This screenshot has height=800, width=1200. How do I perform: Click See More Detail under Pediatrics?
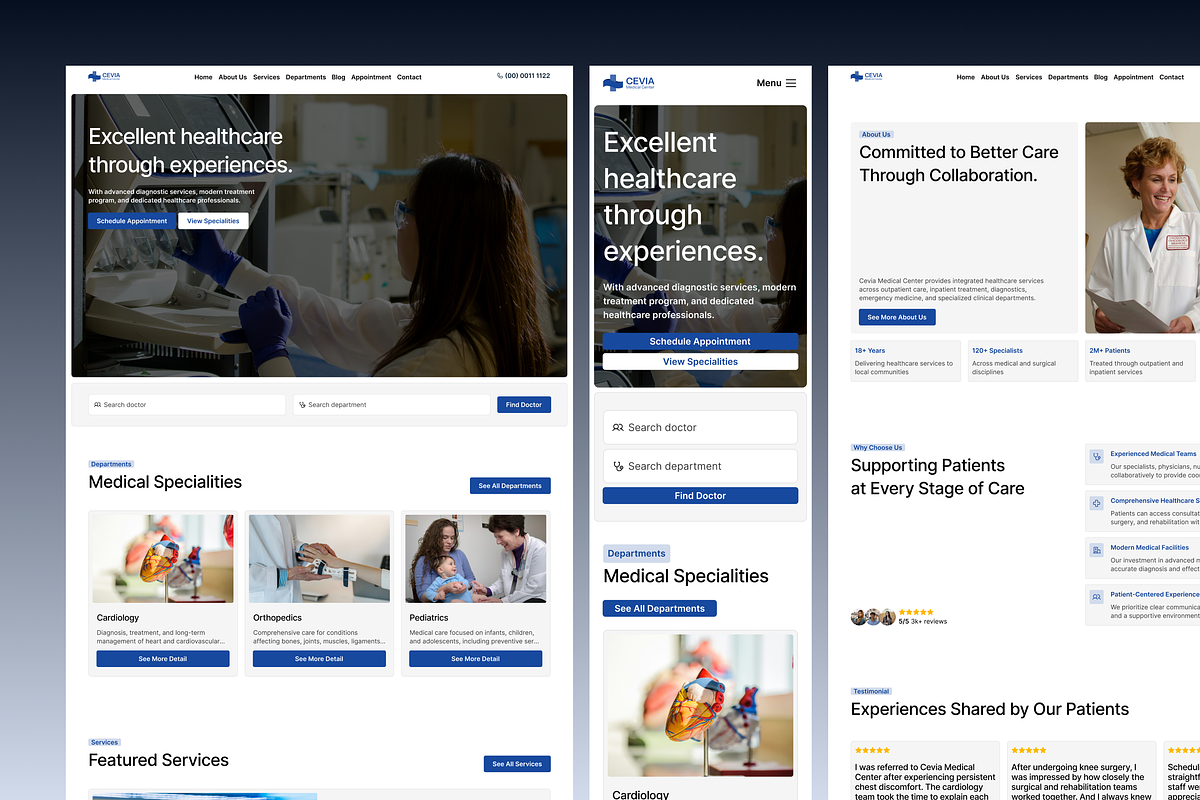[x=476, y=659]
